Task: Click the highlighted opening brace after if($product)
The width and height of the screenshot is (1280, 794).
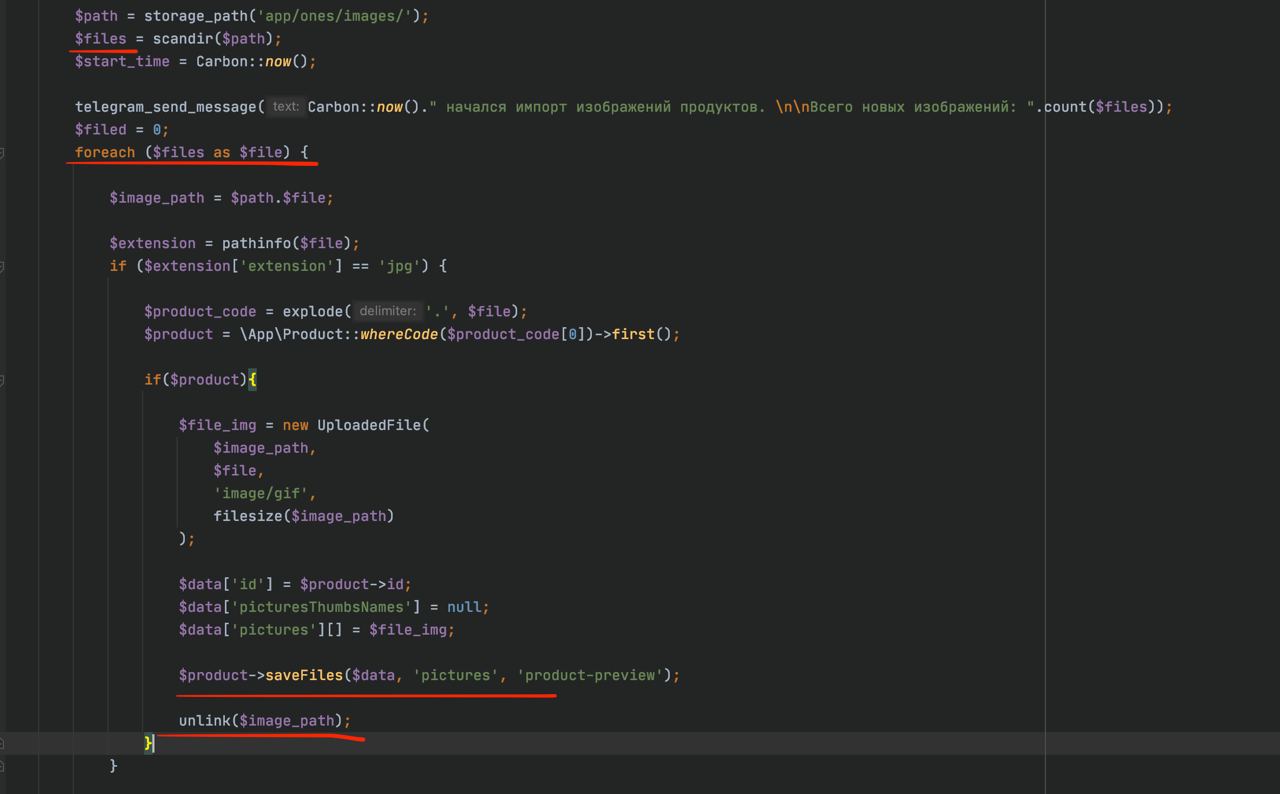Action: [x=253, y=380]
